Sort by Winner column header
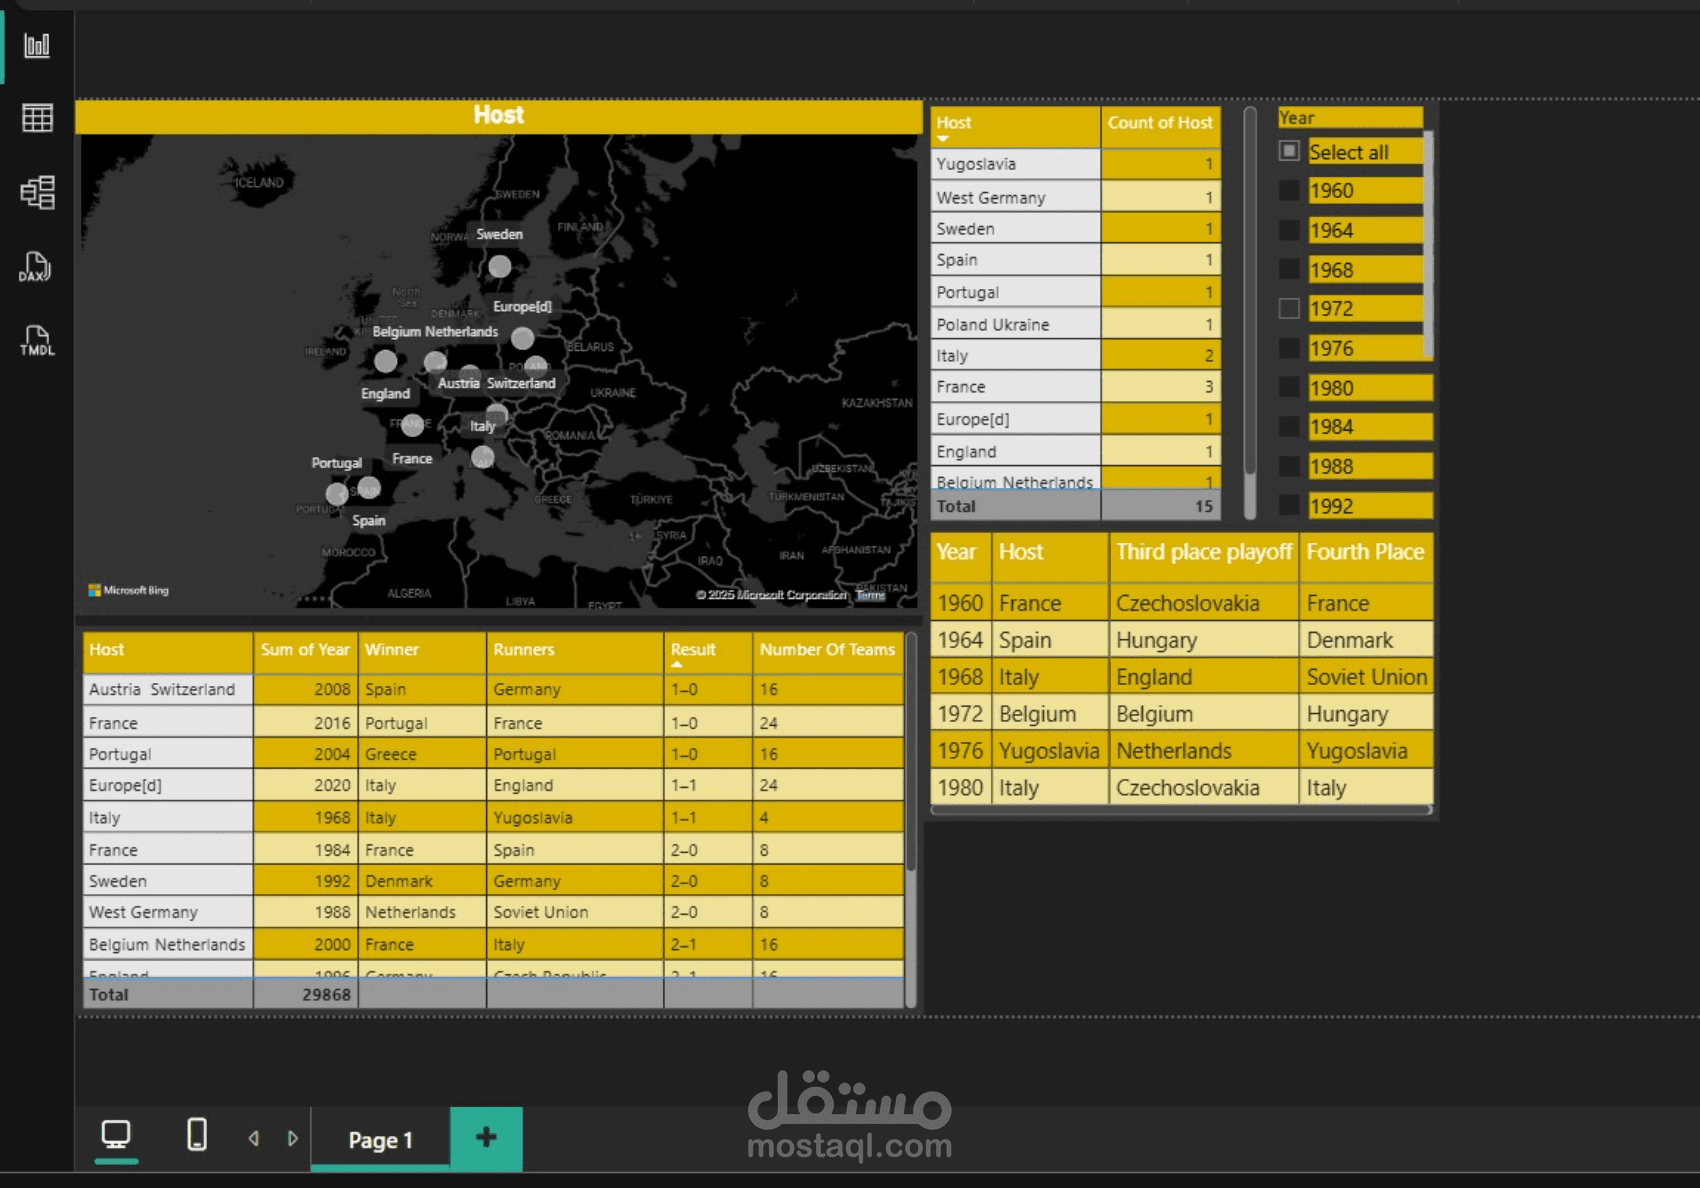The height and width of the screenshot is (1188, 1700). [x=422, y=651]
